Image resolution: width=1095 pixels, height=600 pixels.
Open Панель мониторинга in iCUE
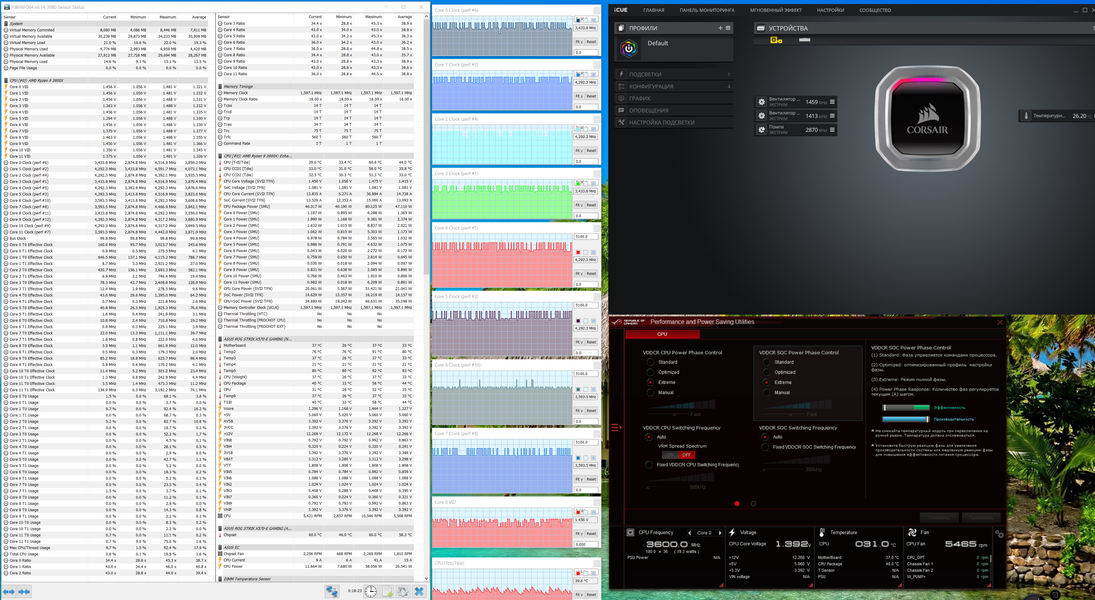707,10
